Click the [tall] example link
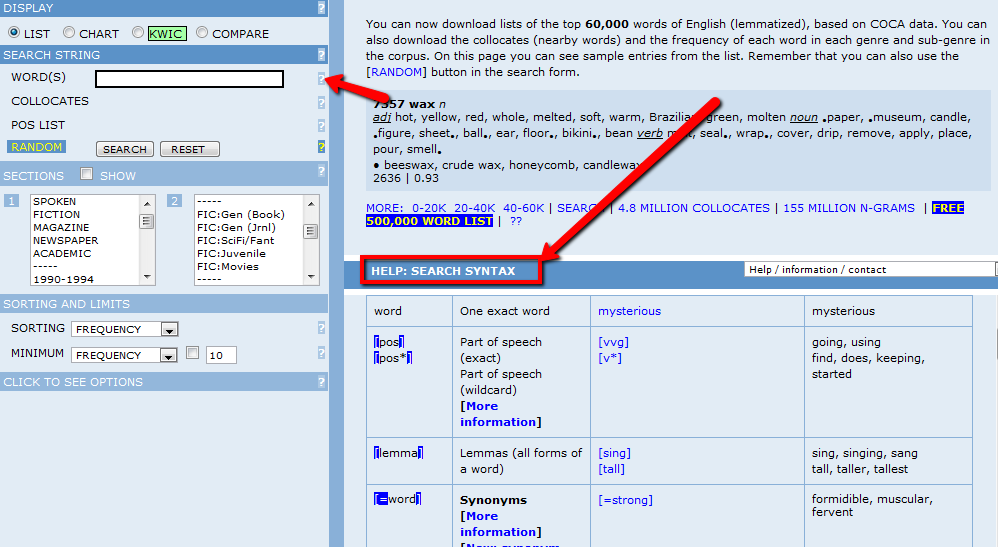998x547 pixels. [x=612, y=469]
